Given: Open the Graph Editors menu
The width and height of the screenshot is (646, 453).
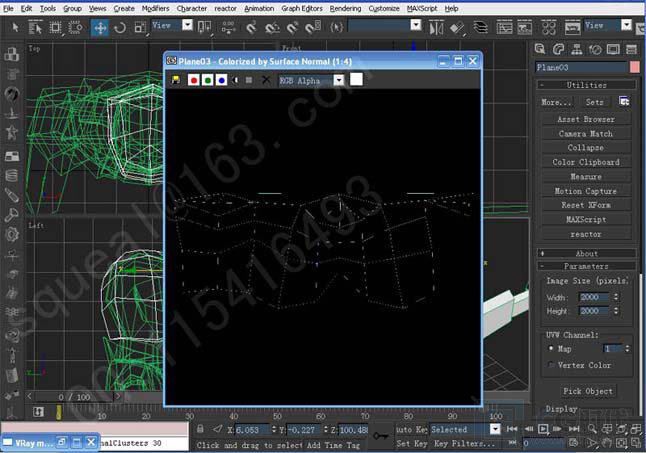Looking at the screenshot, I should pyautogui.click(x=302, y=8).
